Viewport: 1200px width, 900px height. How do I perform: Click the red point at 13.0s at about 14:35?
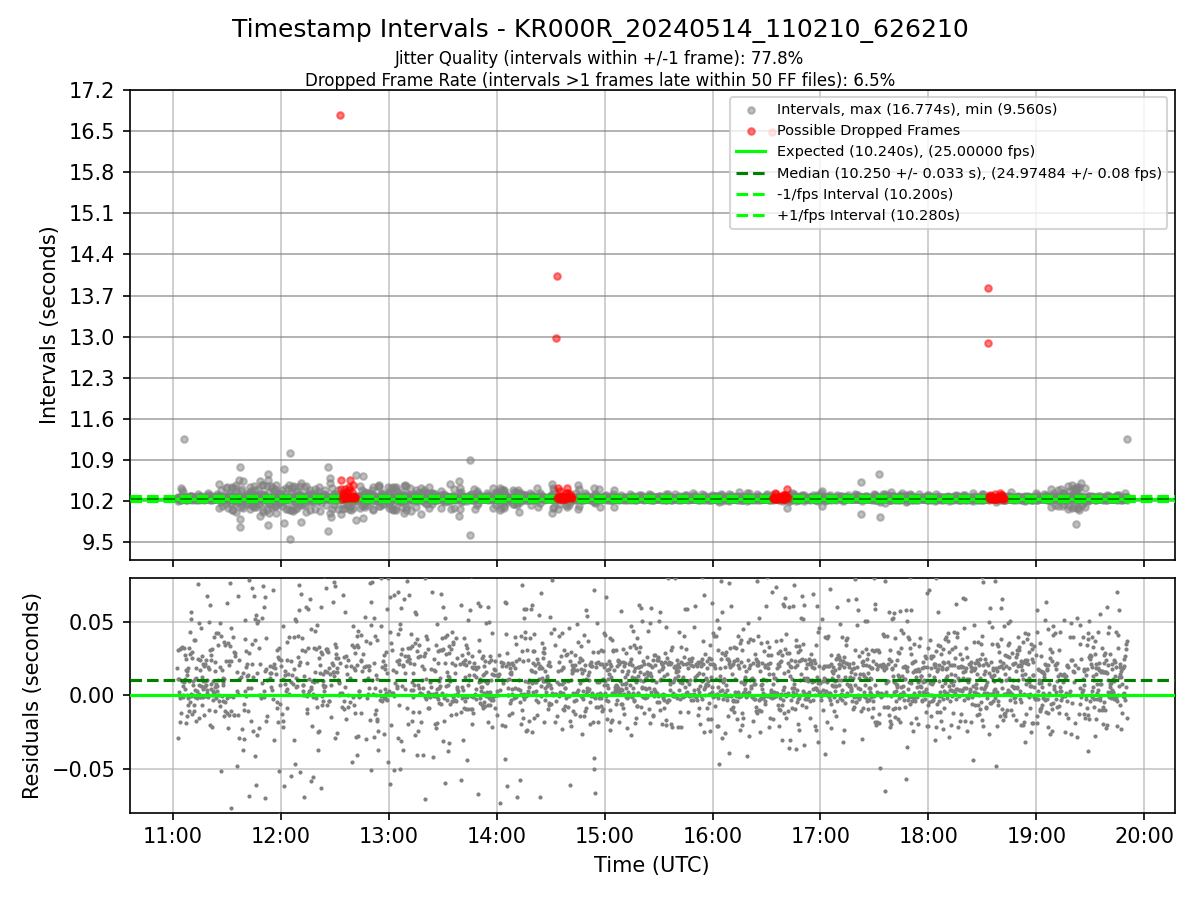click(x=556, y=338)
